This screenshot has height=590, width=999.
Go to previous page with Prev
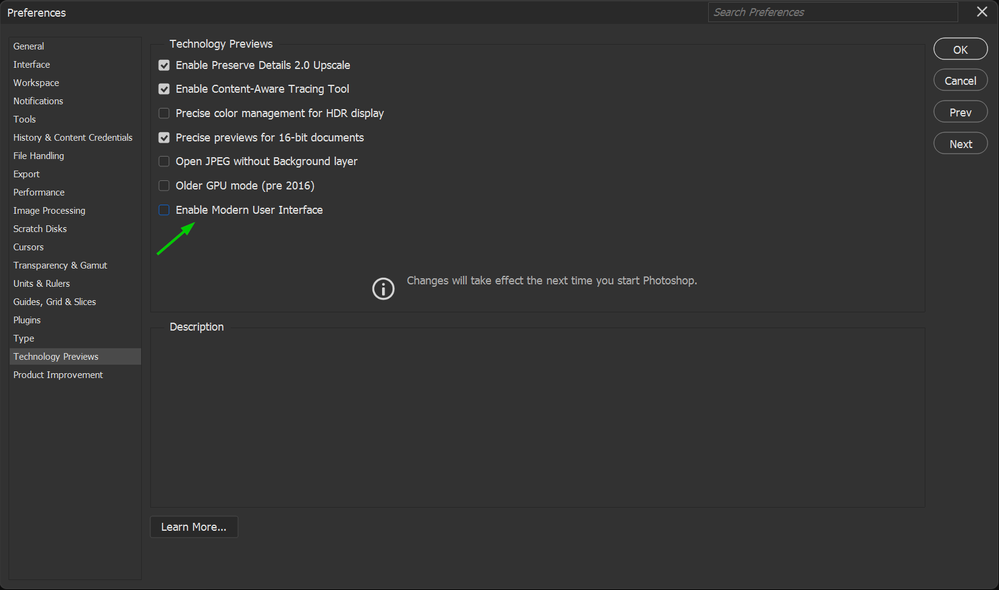[x=960, y=113]
